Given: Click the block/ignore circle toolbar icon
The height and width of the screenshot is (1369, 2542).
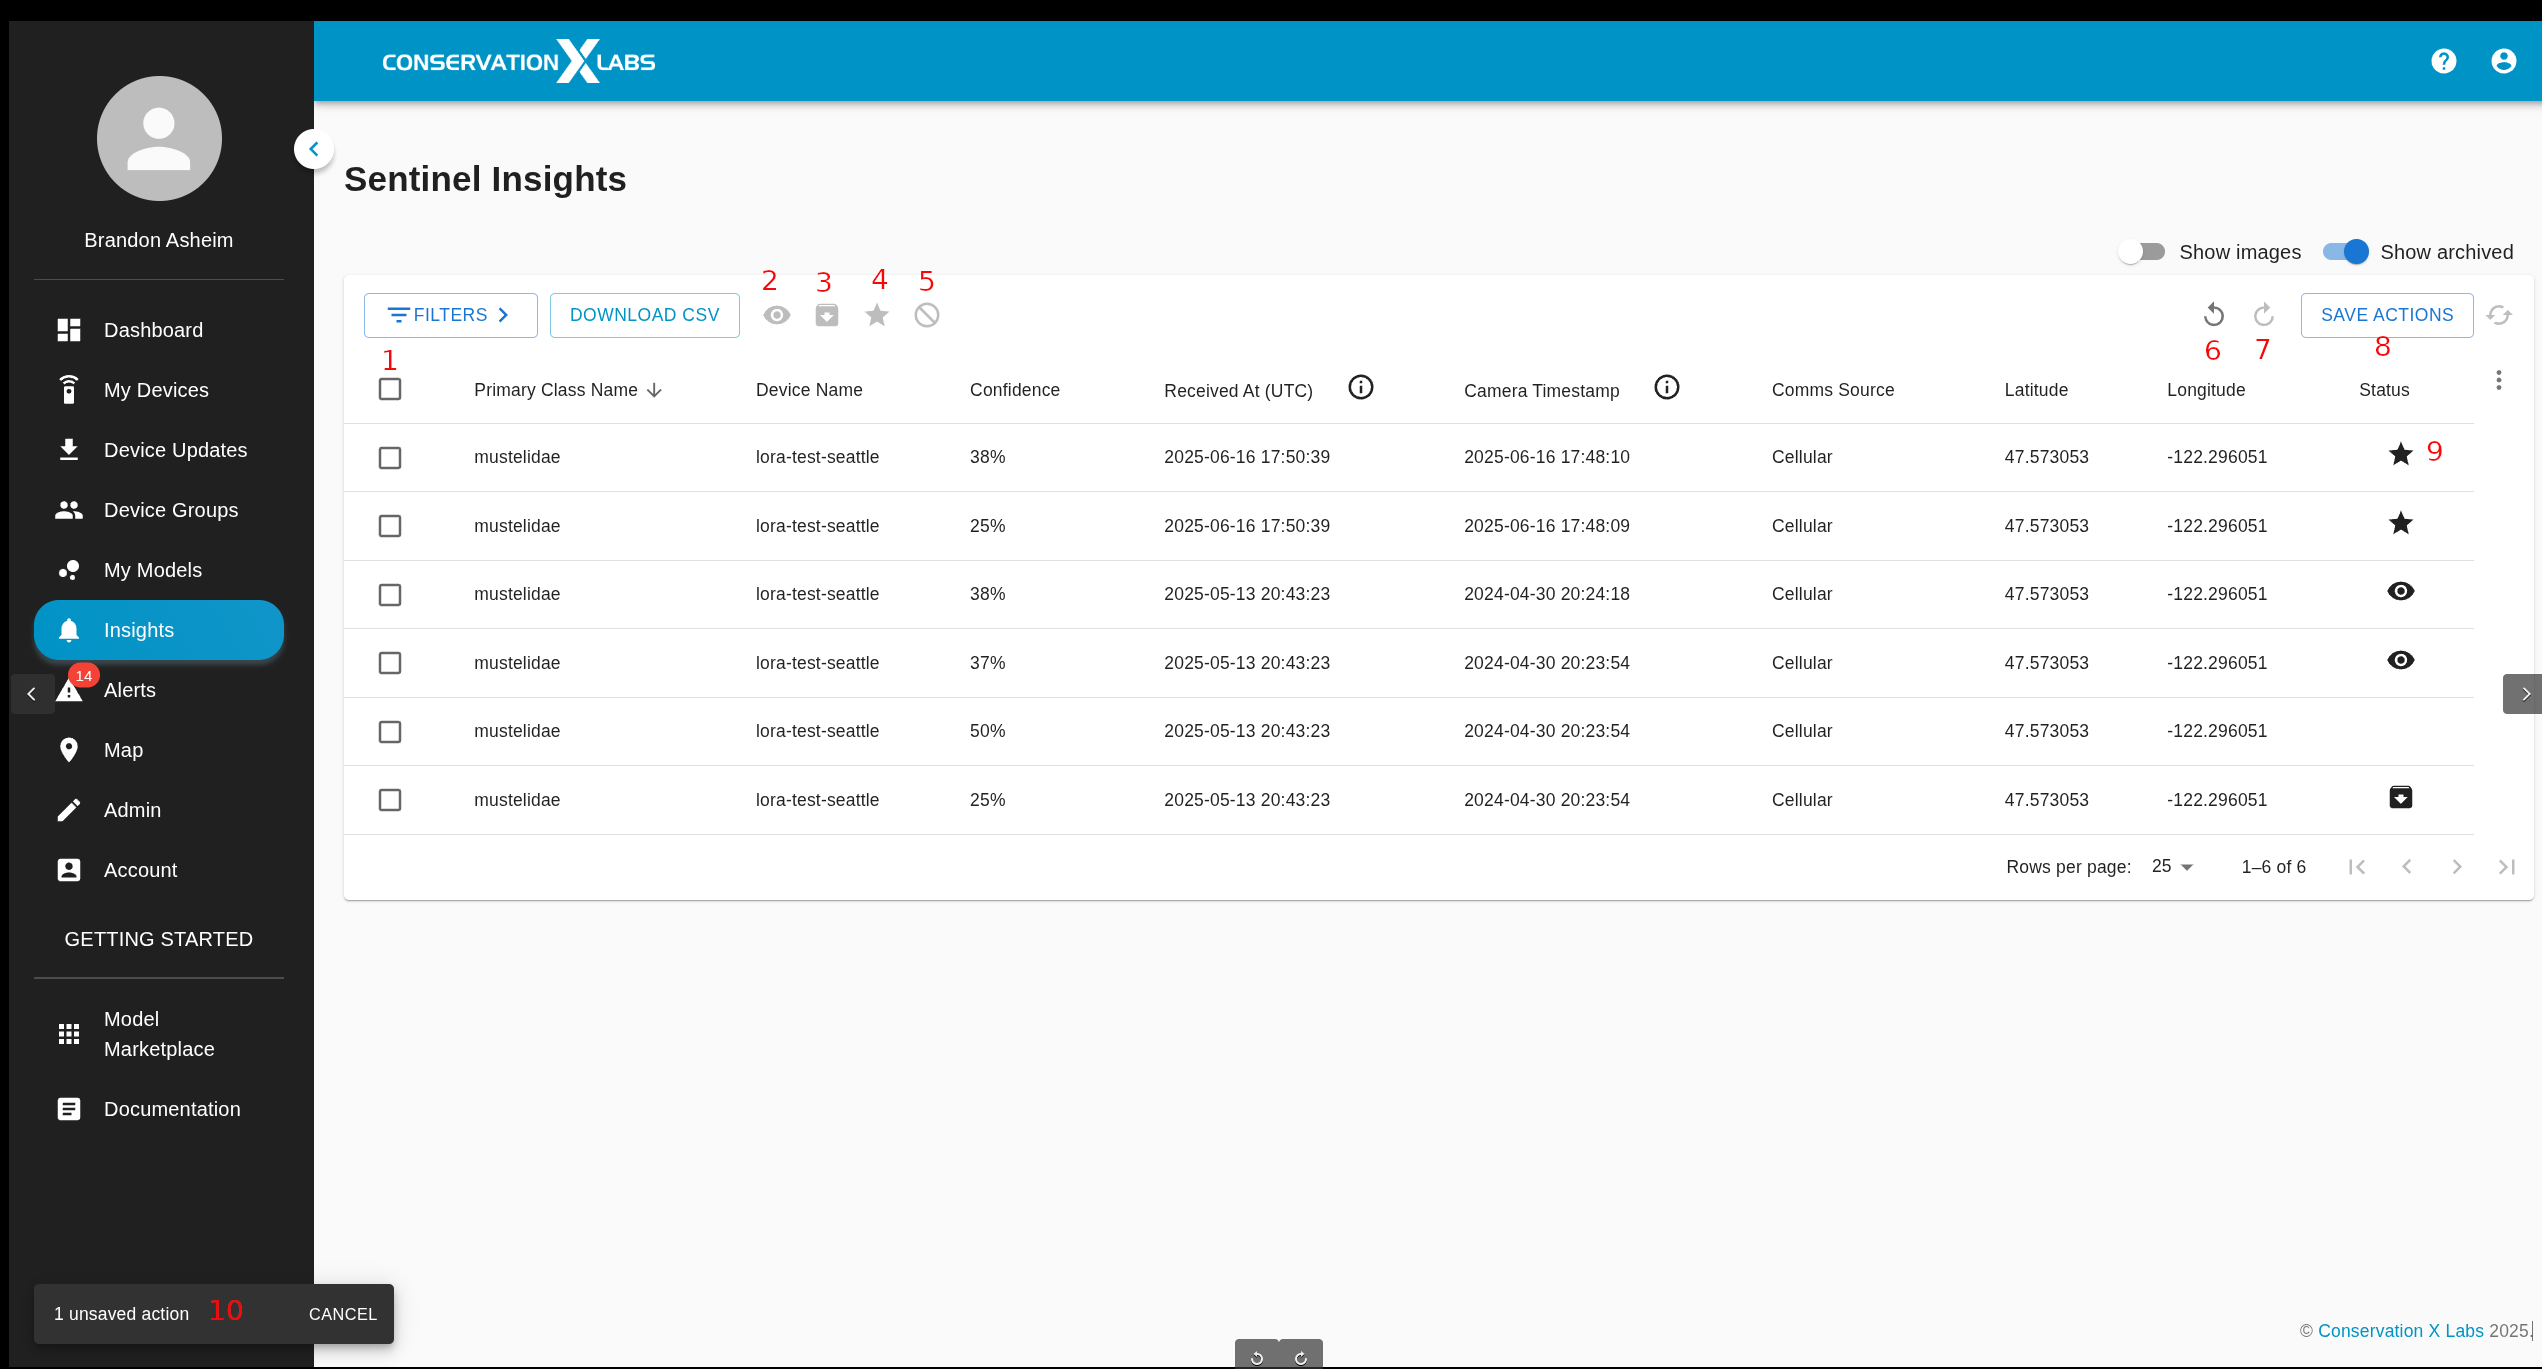Looking at the screenshot, I should (x=927, y=315).
